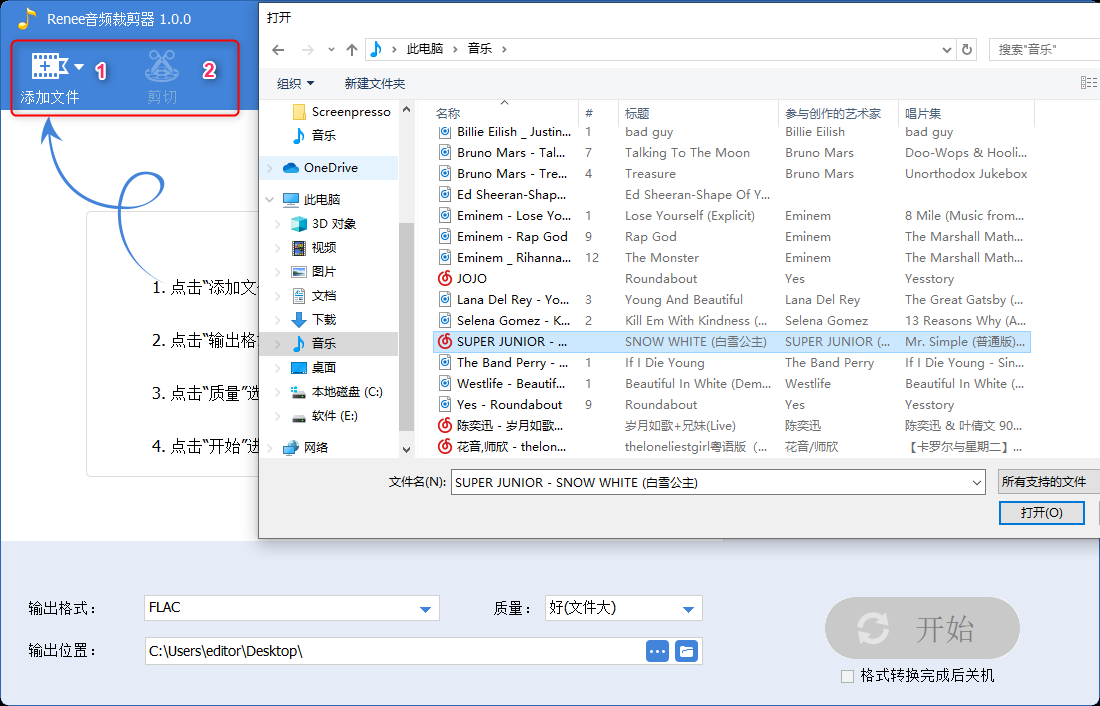Image resolution: width=1100 pixels, height=706 pixels.
Task: Click the tree scrollbar down arrow
Action: click(x=406, y=450)
